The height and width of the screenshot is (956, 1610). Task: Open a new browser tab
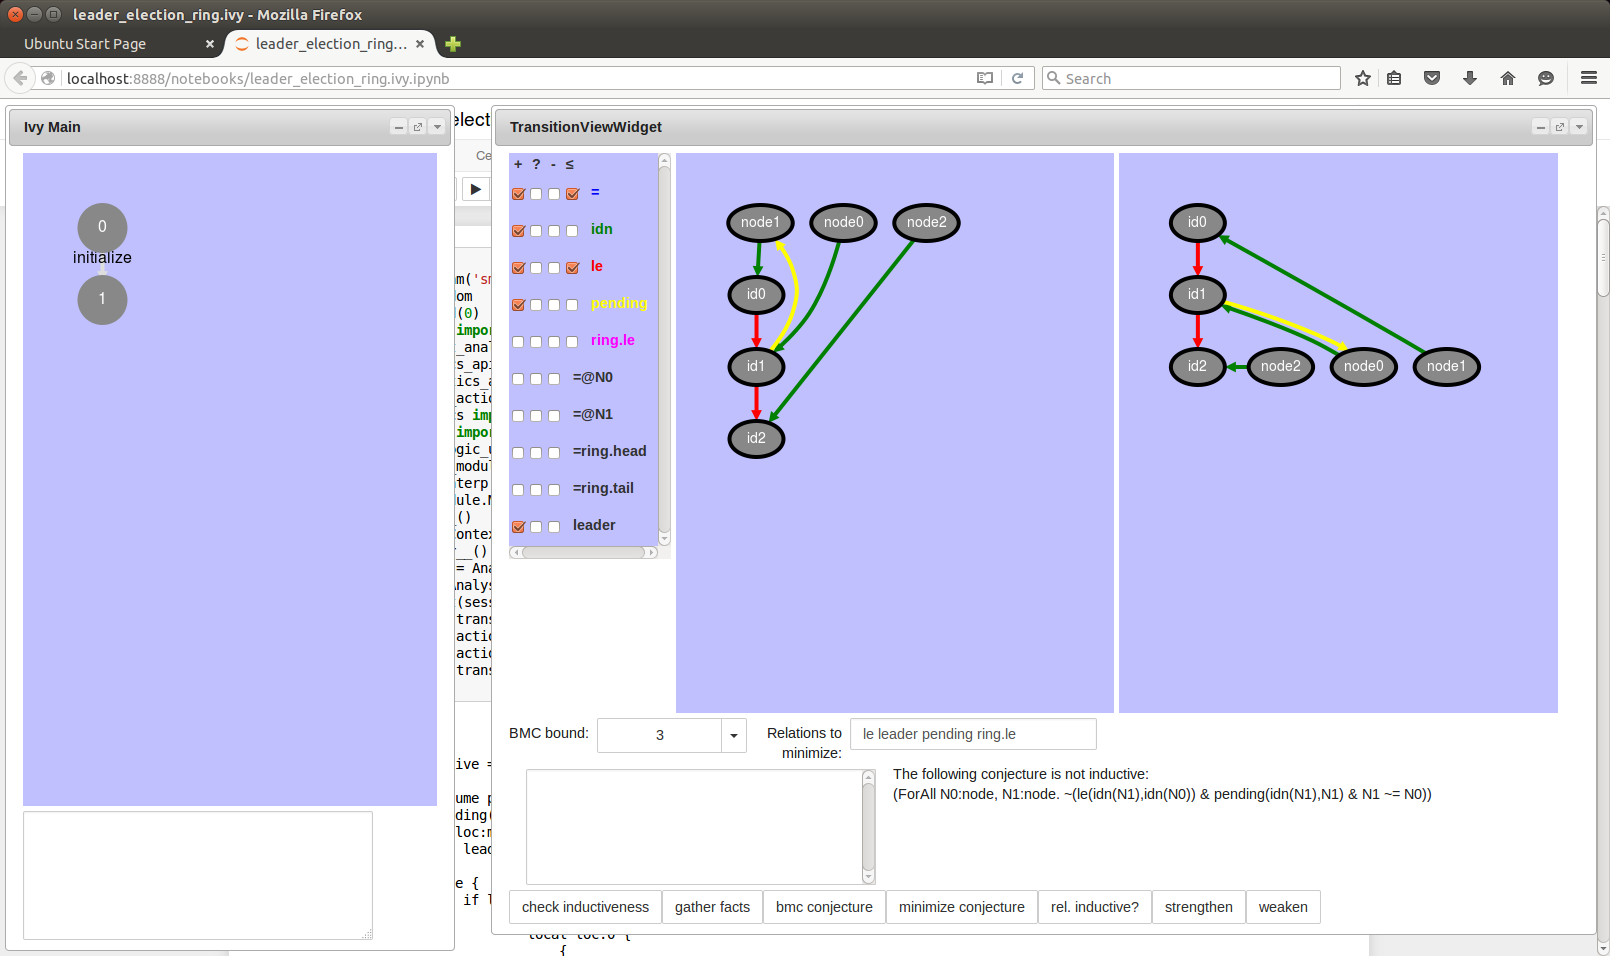click(x=453, y=44)
